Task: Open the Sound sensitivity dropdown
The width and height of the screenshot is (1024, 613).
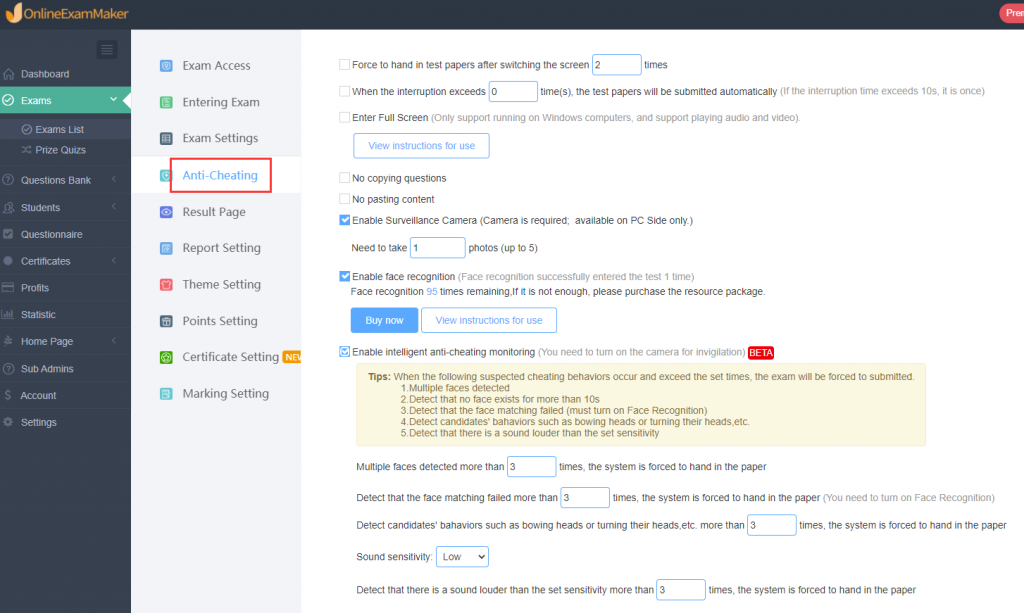Action: coord(462,556)
